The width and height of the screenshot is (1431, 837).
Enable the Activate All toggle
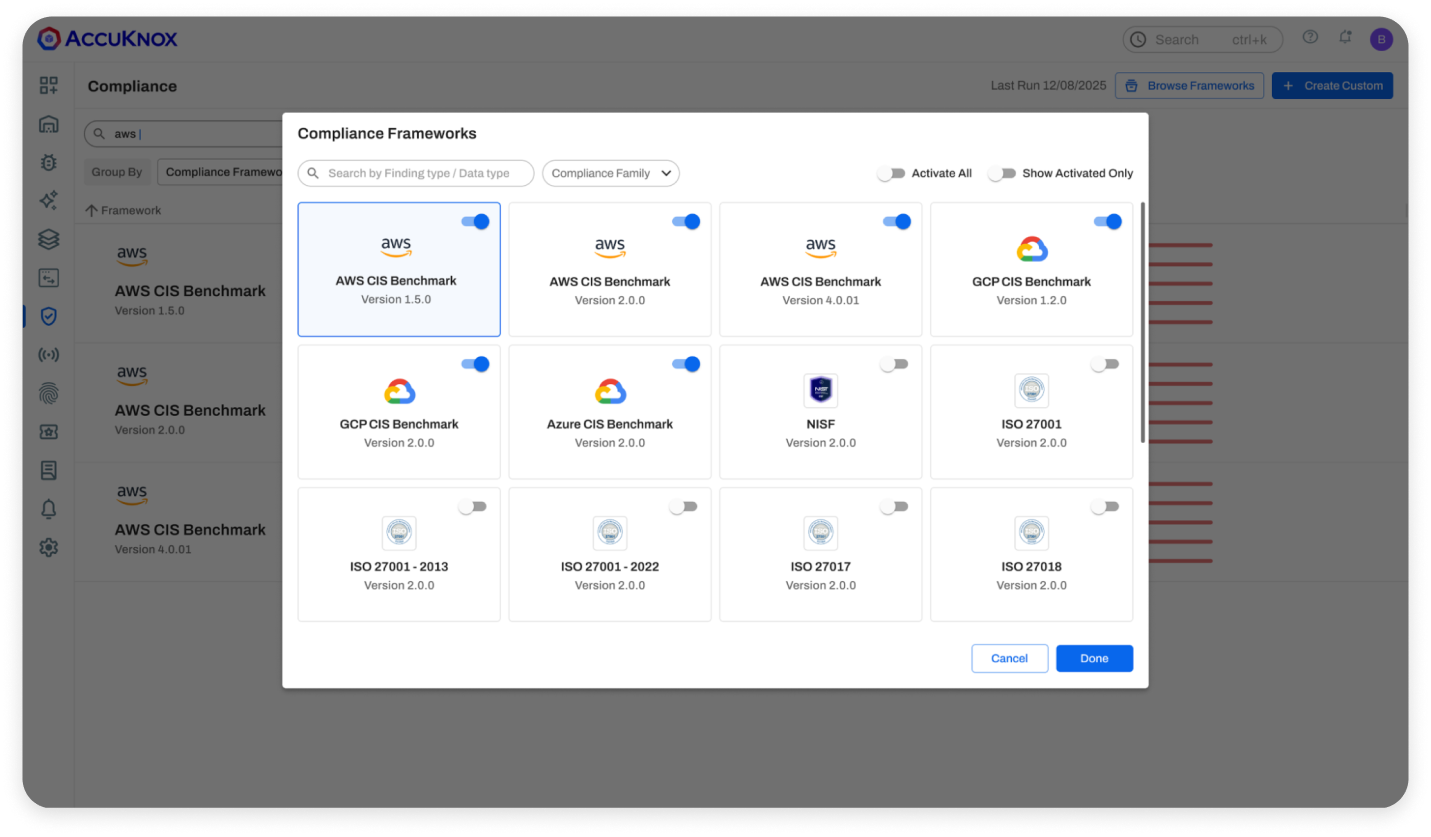(x=891, y=173)
